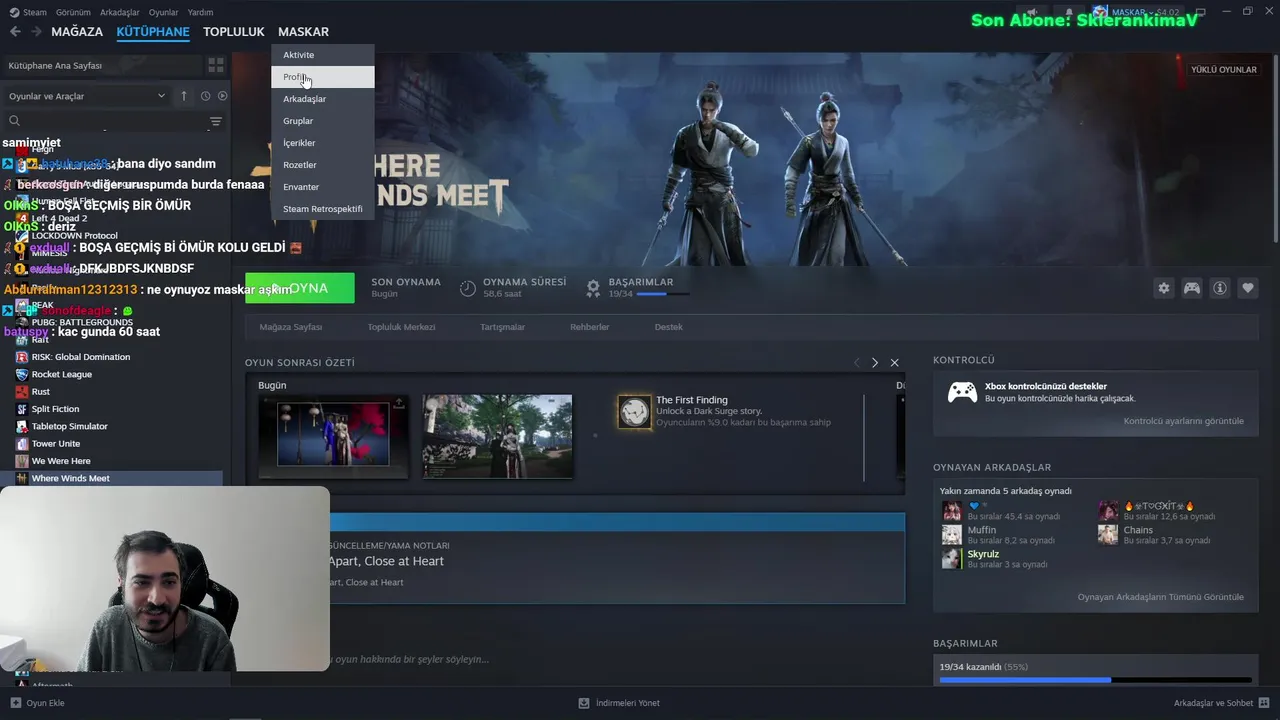Click Tabletop Simulator icon in list
The height and width of the screenshot is (720, 1280).
point(22,426)
